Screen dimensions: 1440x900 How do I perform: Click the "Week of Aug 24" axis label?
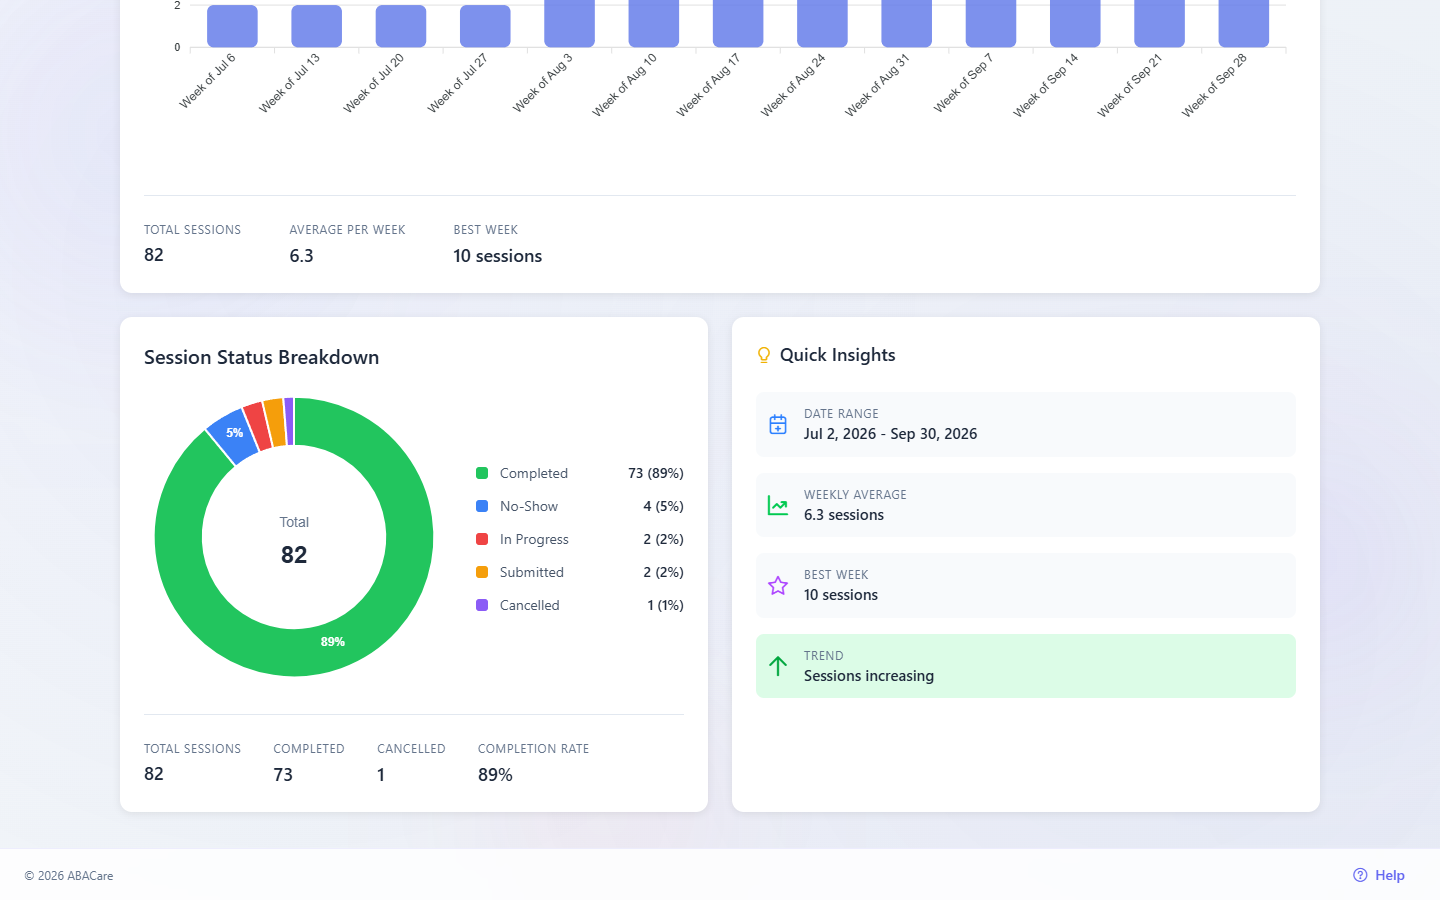click(793, 86)
